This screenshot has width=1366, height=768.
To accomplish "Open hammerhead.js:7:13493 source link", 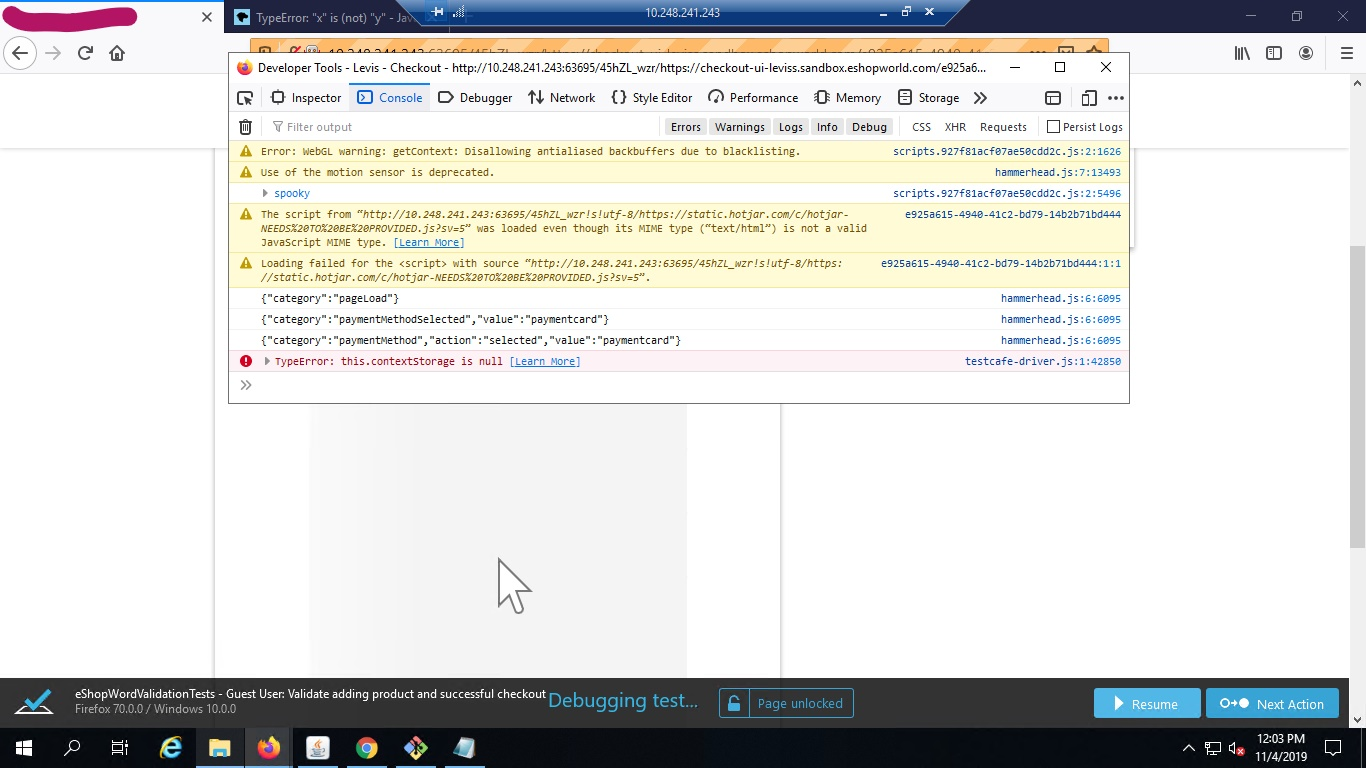I will coord(1058,172).
